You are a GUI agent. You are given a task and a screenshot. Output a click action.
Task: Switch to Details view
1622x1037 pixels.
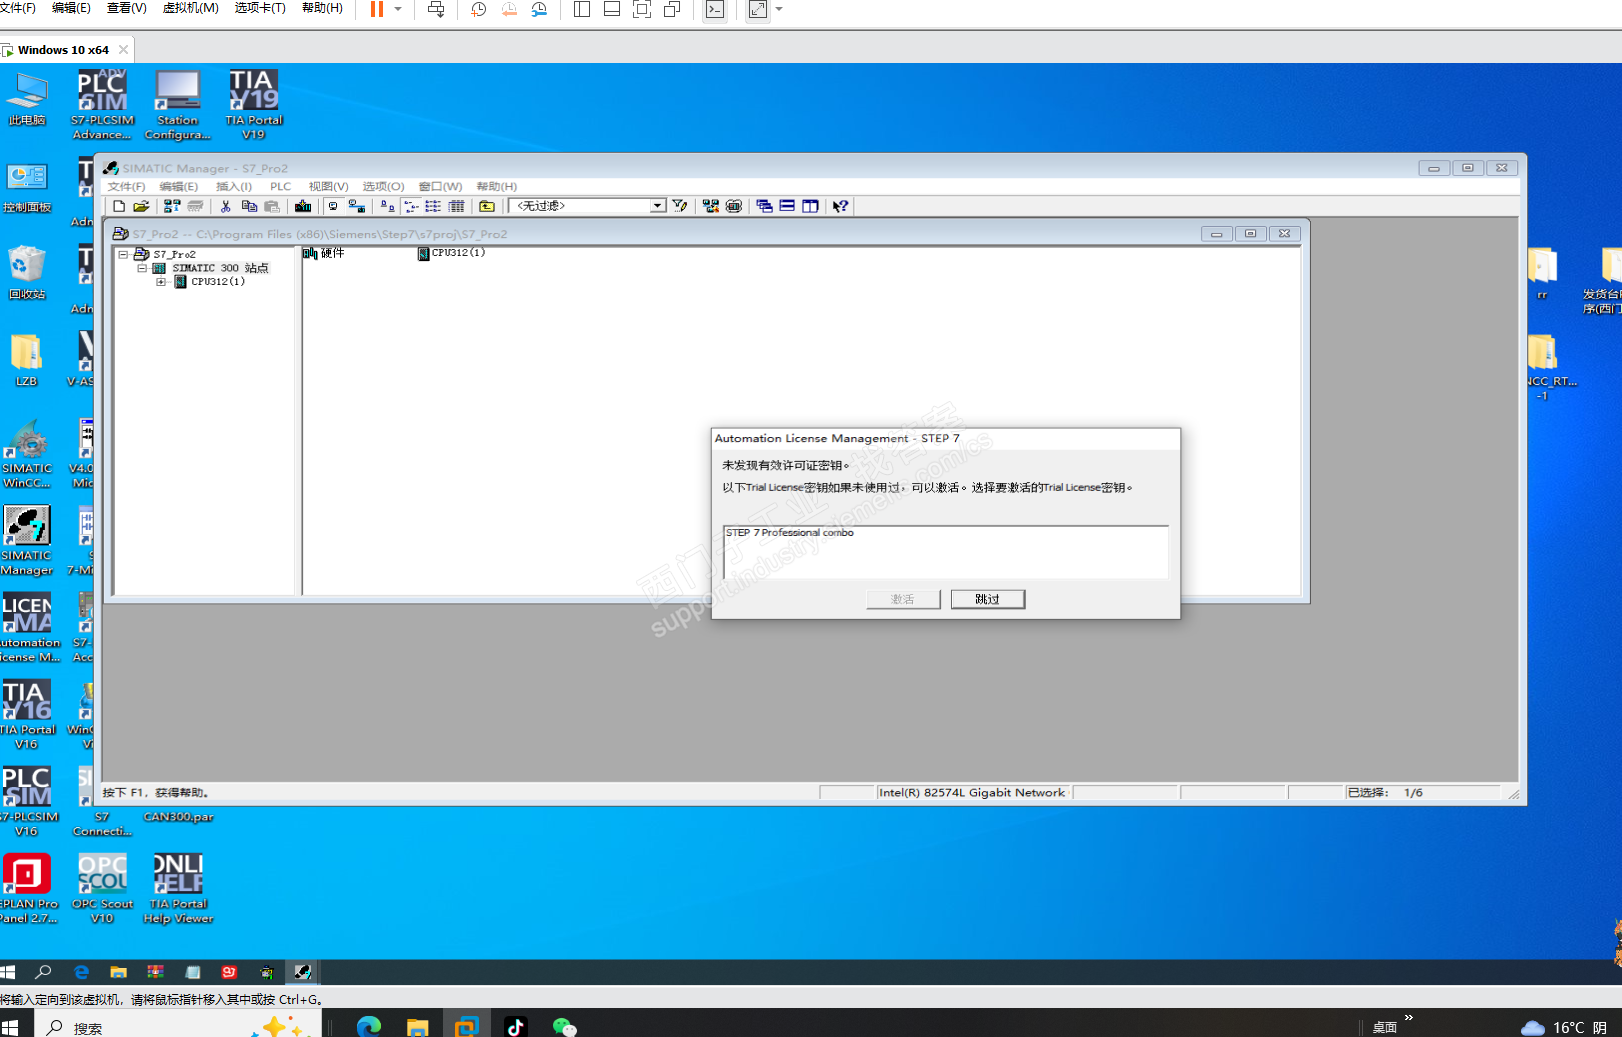tap(456, 206)
